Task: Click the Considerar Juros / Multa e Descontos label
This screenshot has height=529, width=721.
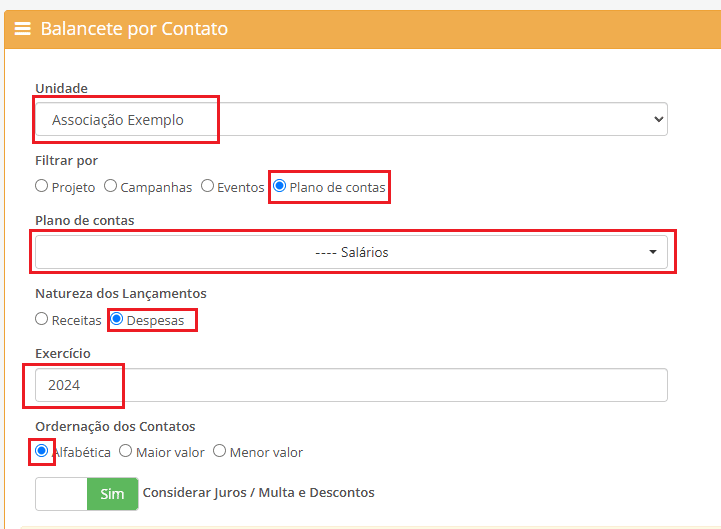Action: coord(258,493)
